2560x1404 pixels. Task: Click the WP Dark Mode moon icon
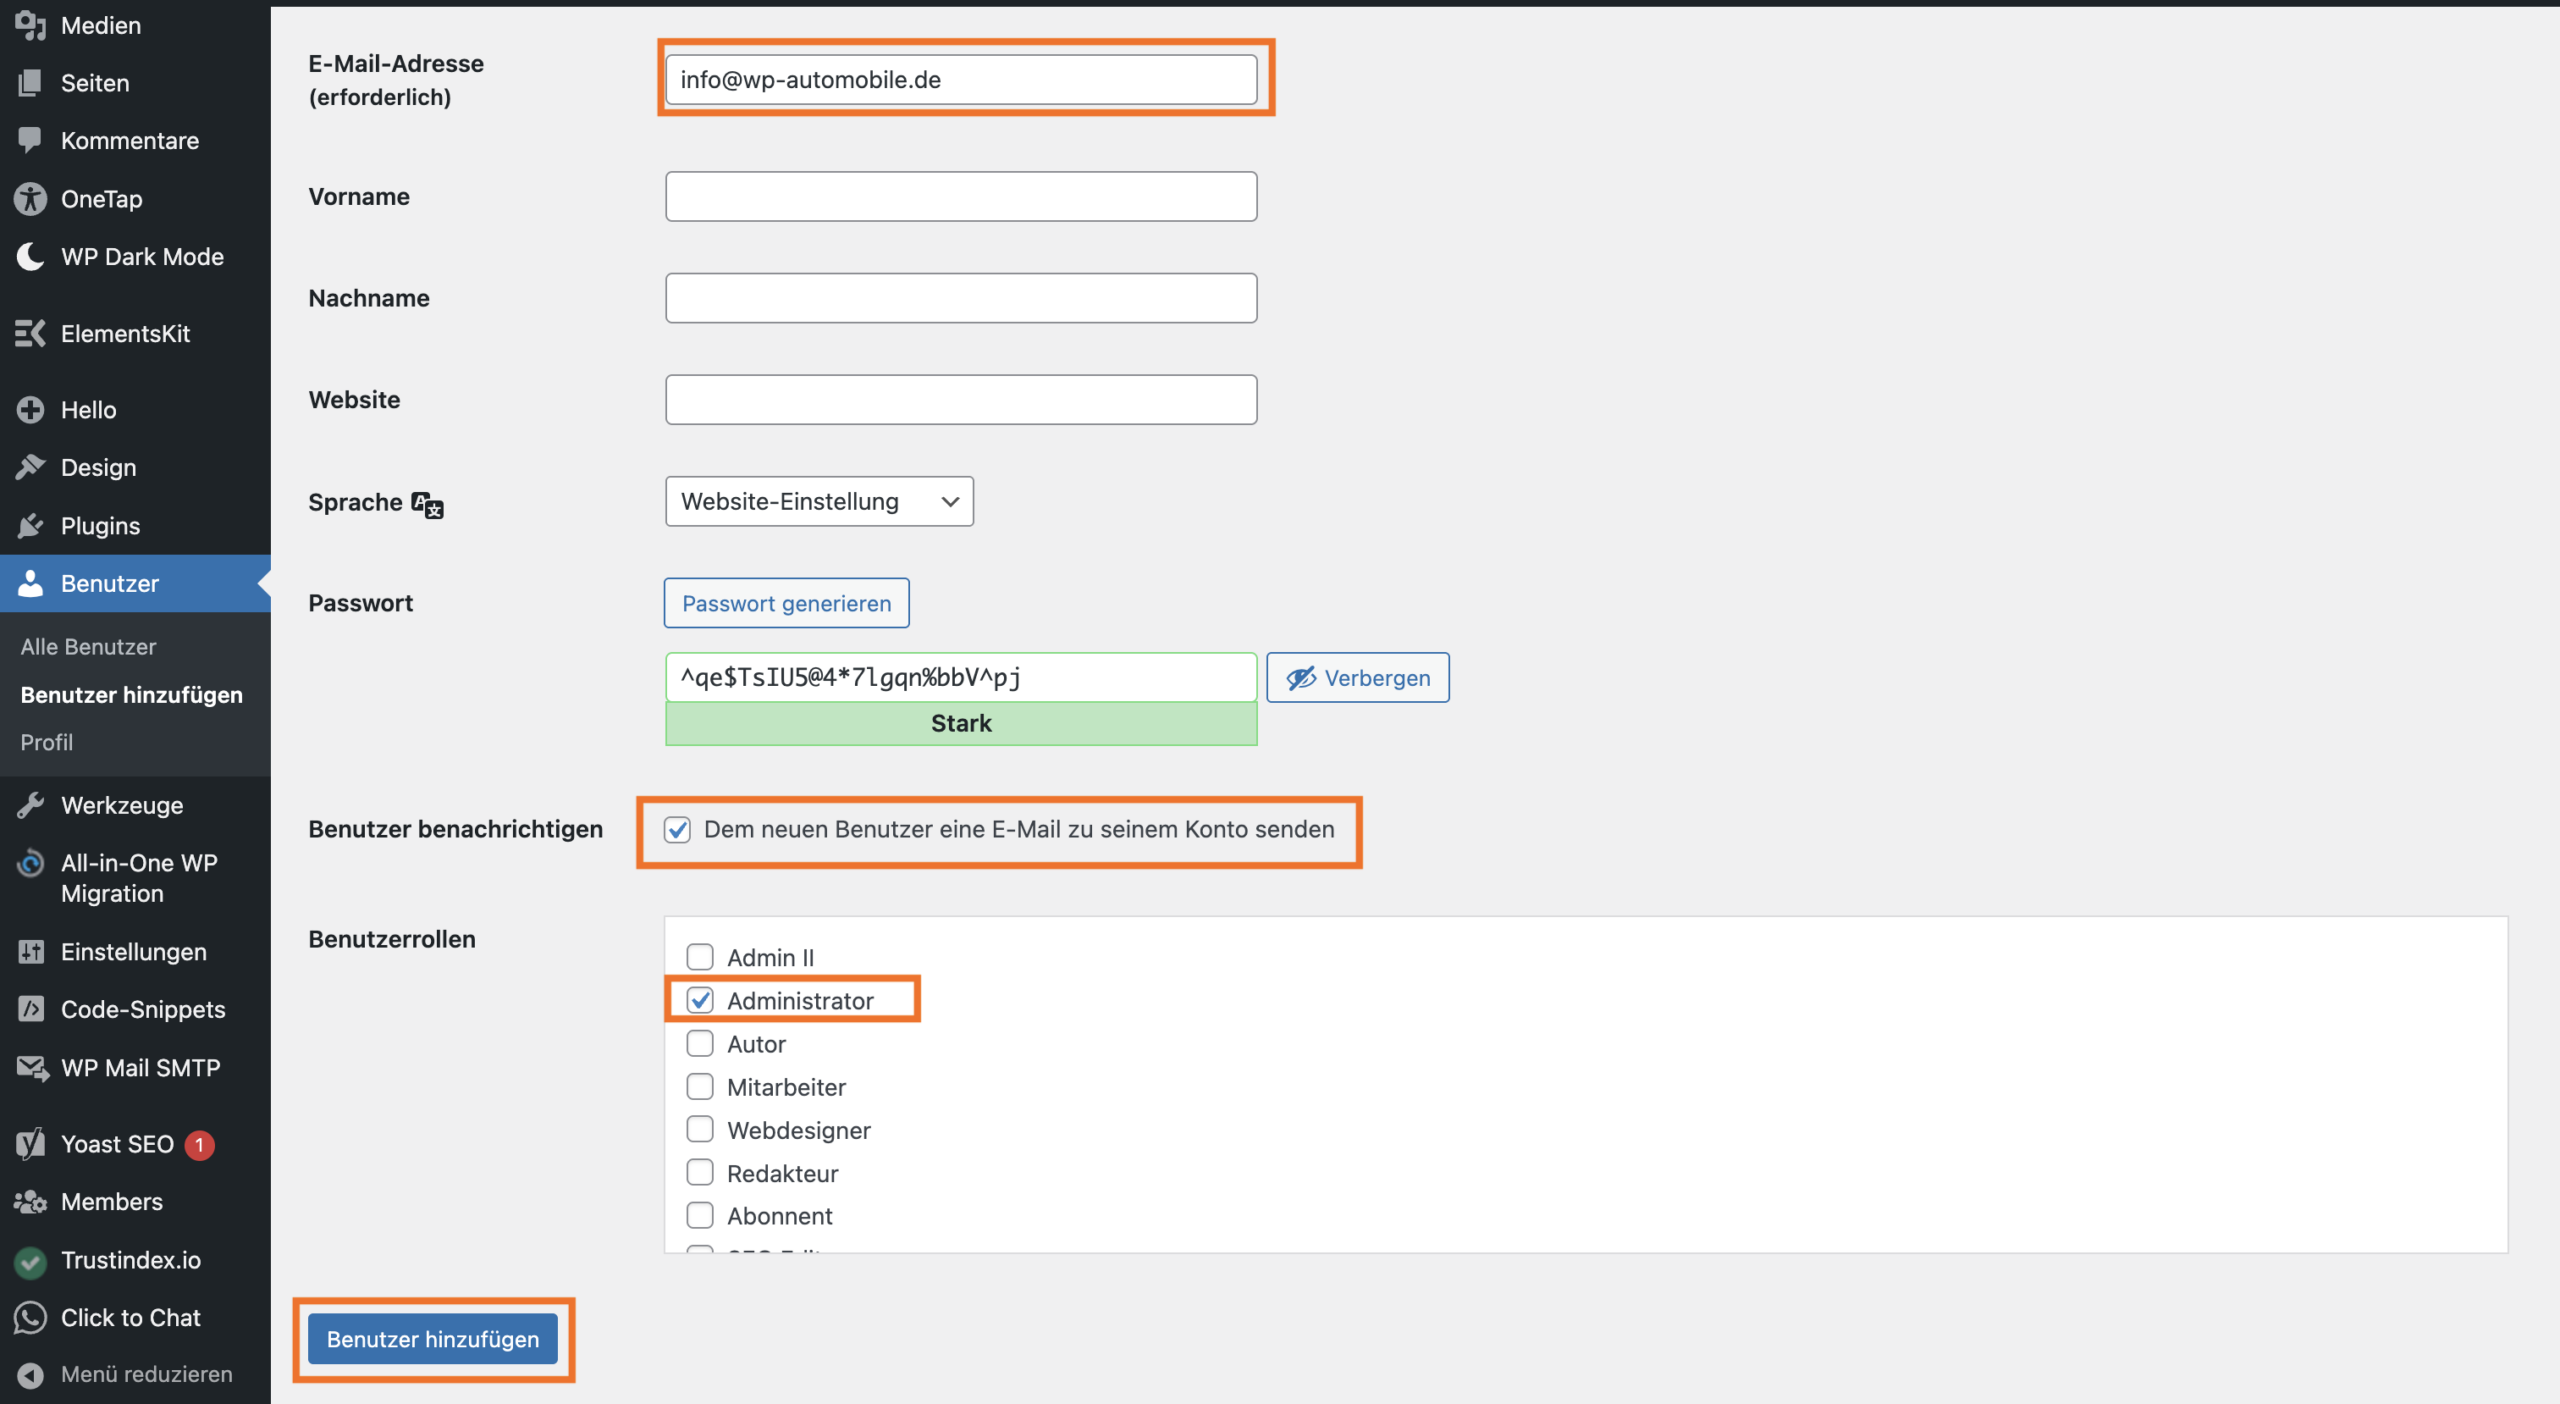30,257
